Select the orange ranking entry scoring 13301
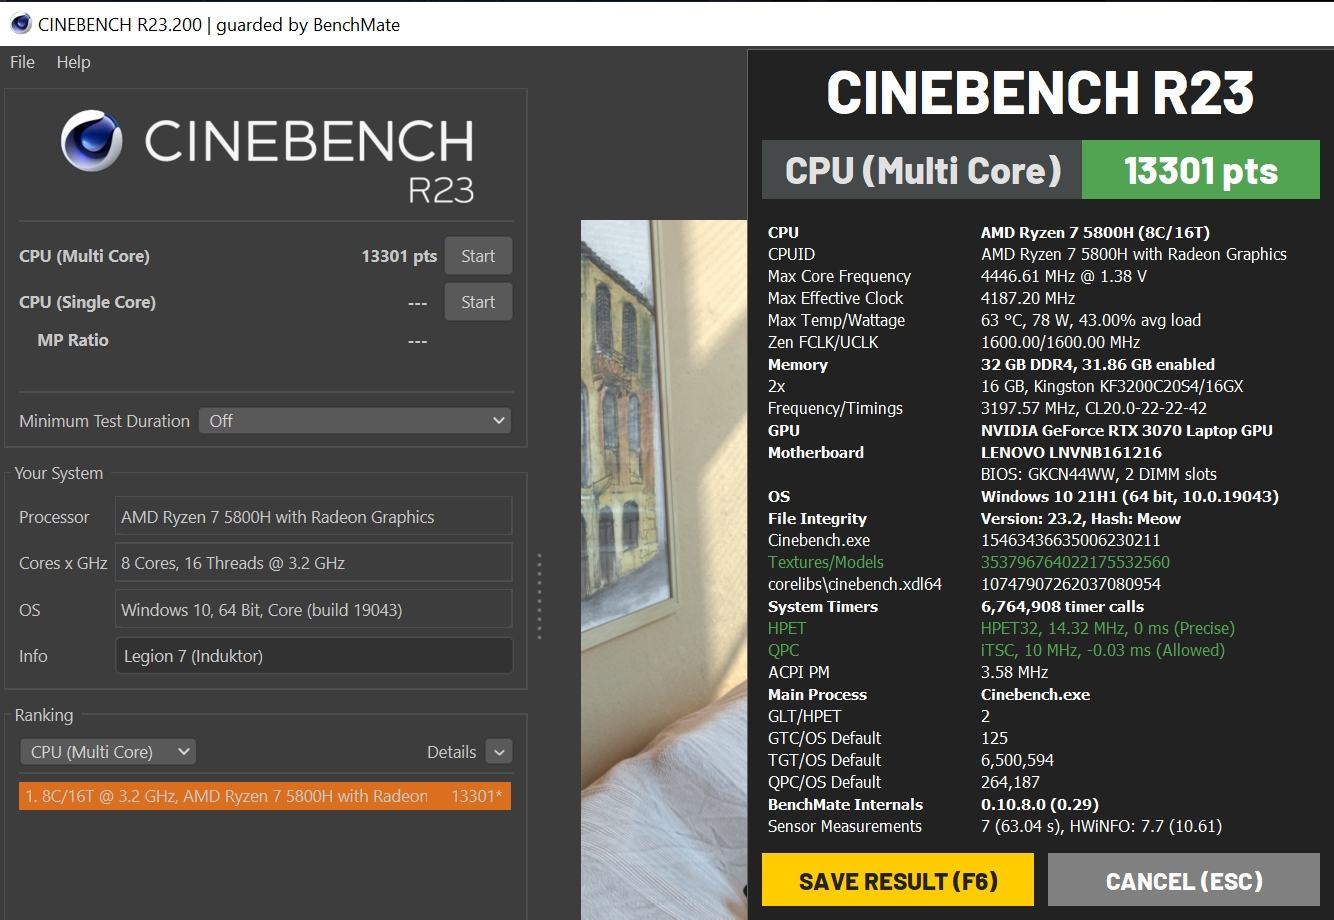This screenshot has height=920, width=1334. pyautogui.click(x=265, y=796)
